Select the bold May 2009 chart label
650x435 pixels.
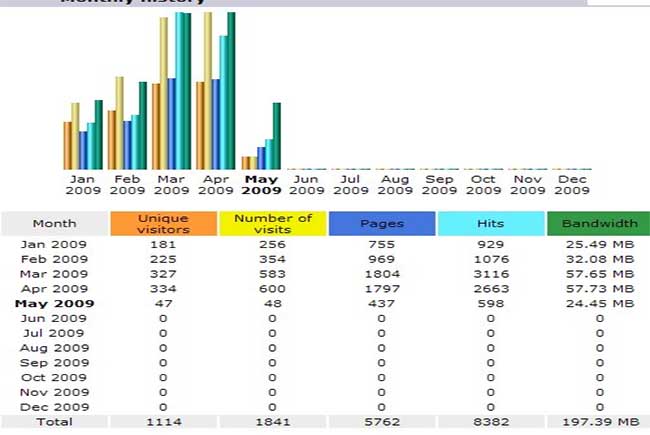262,184
